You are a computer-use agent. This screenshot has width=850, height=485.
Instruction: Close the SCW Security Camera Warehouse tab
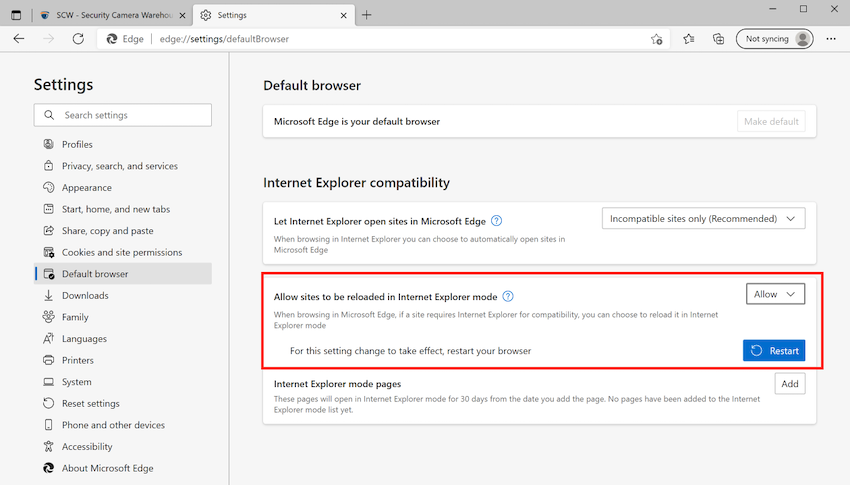tap(183, 16)
